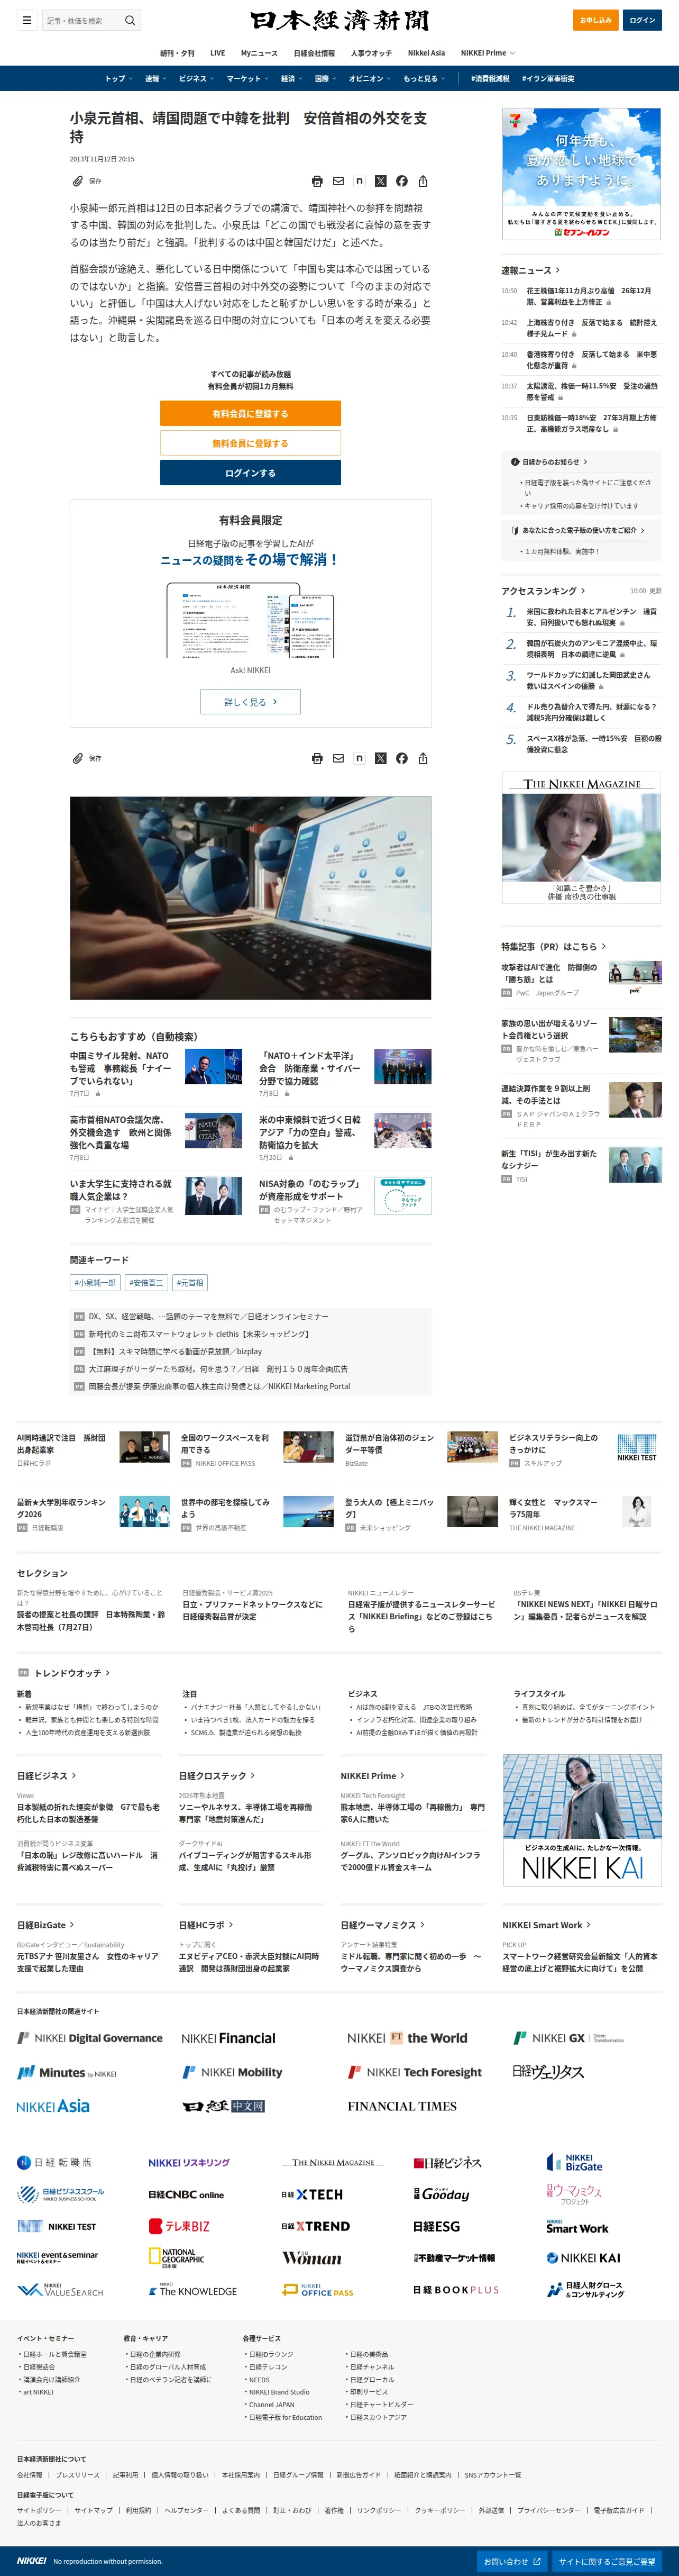
Task: Expand the 経済 dropdown in the navigation bar
Action: pyautogui.click(x=291, y=78)
